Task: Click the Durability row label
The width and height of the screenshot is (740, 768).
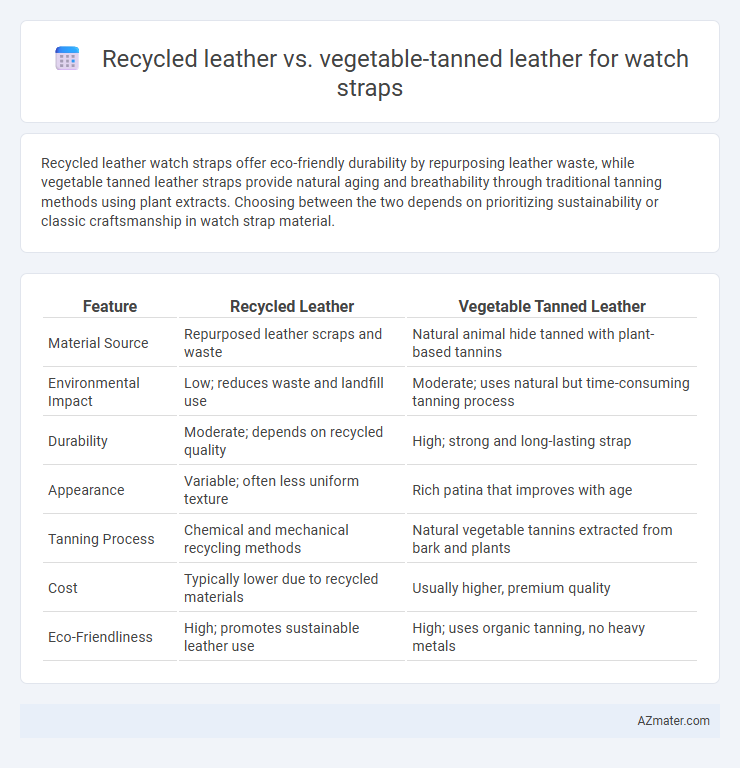Action: [x=77, y=441]
